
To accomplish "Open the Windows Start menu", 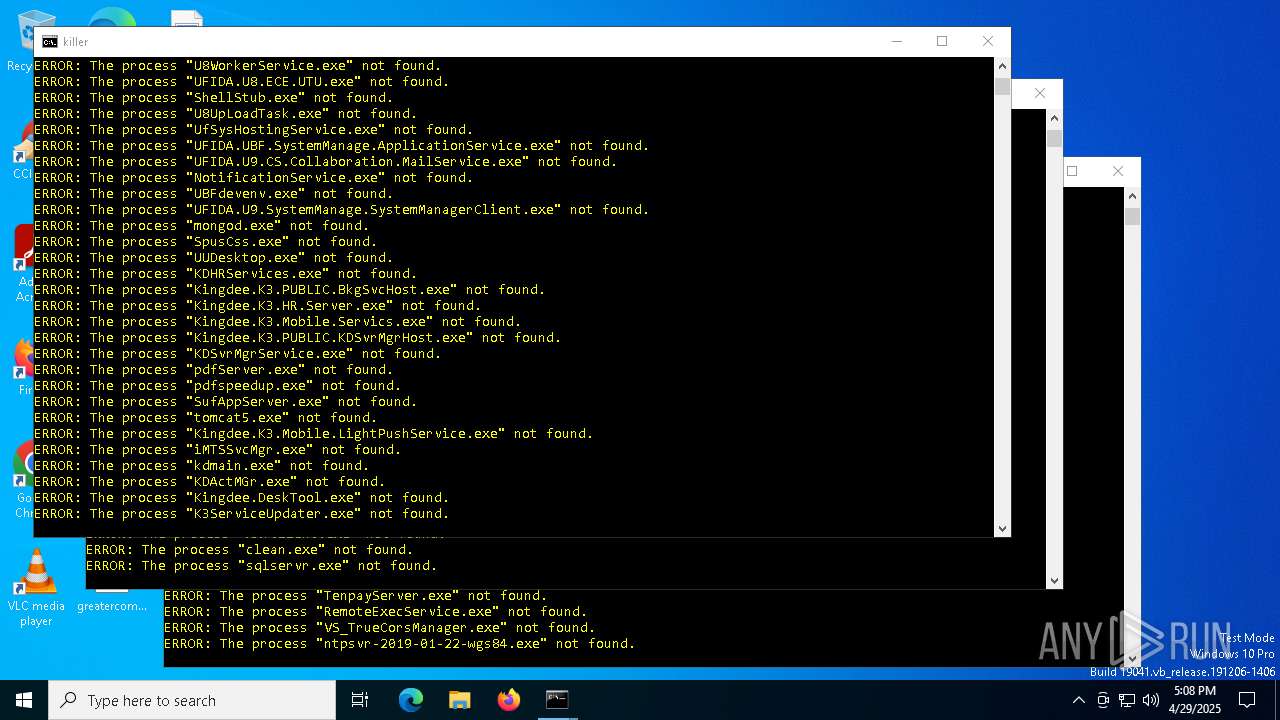I will [x=24, y=700].
